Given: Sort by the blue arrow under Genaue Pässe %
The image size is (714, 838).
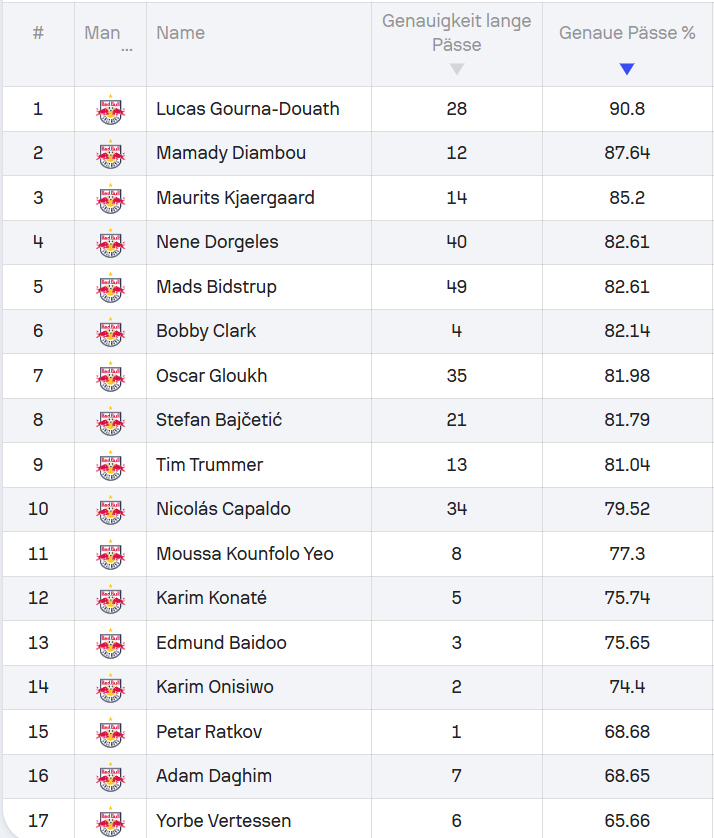Looking at the screenshot, I should tap(627, 69).
